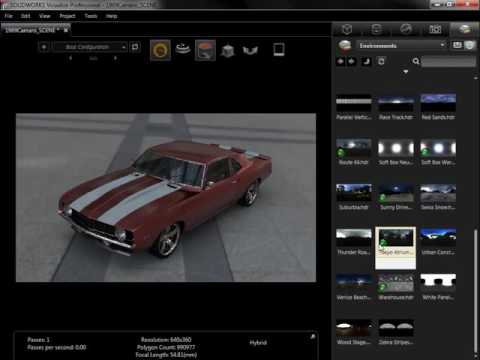This screenshot has height=360, width=480.
Task: Switch to the Cameras palette tab
Action: pos(435,29)
